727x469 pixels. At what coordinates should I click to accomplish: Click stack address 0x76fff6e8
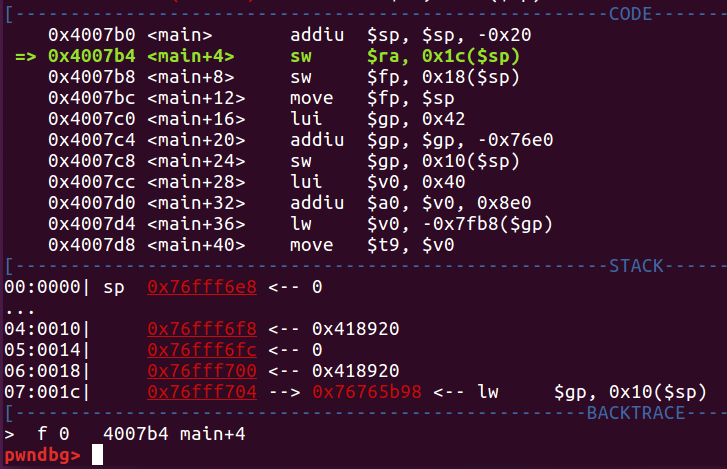tap(202, 287)
